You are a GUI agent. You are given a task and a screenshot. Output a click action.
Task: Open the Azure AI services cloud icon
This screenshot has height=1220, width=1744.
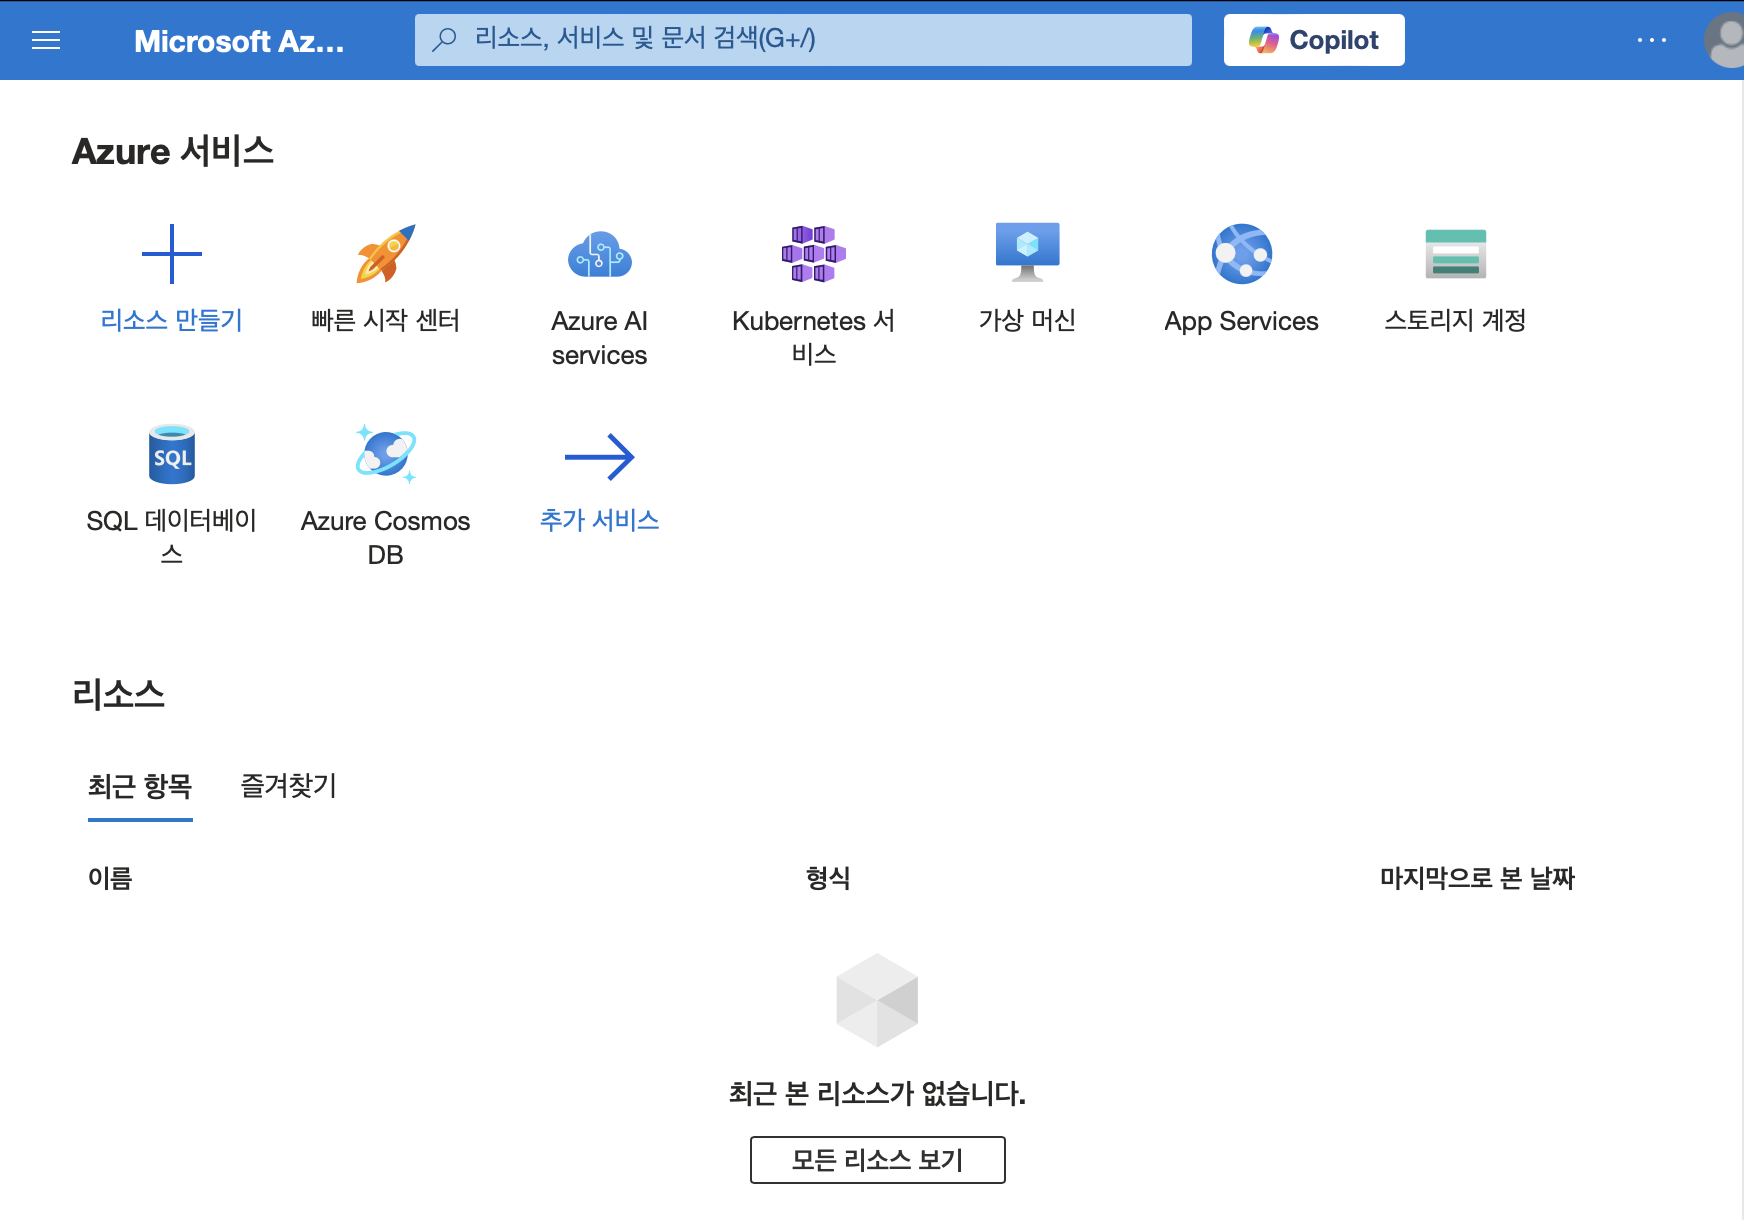coord(600,254)
